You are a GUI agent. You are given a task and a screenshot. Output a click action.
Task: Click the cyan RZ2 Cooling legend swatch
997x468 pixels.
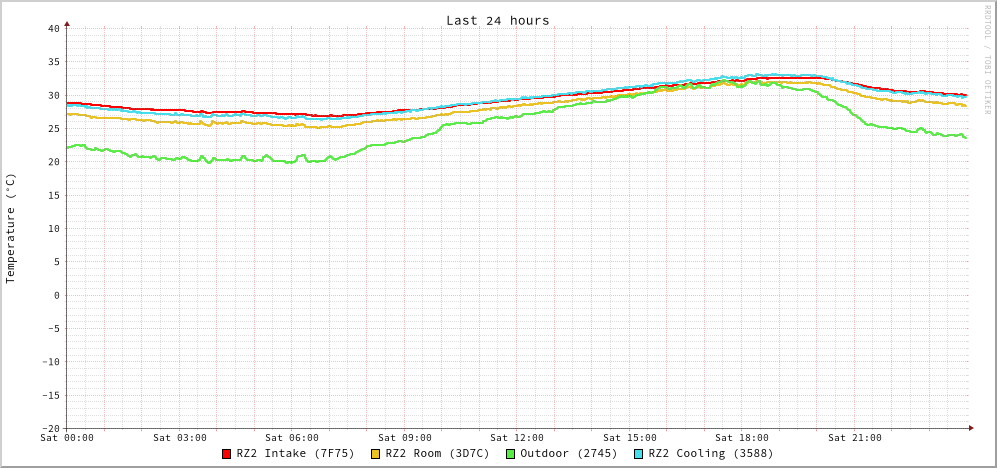(x=639, y=454)
